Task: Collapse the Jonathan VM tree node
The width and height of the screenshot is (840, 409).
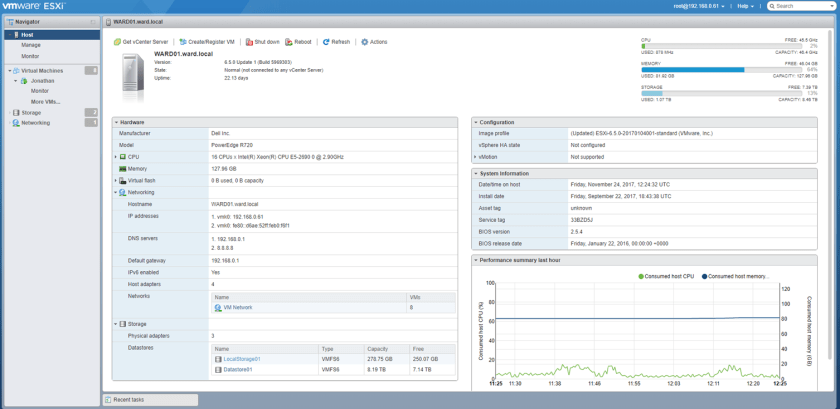Action: tap(16, 81)
